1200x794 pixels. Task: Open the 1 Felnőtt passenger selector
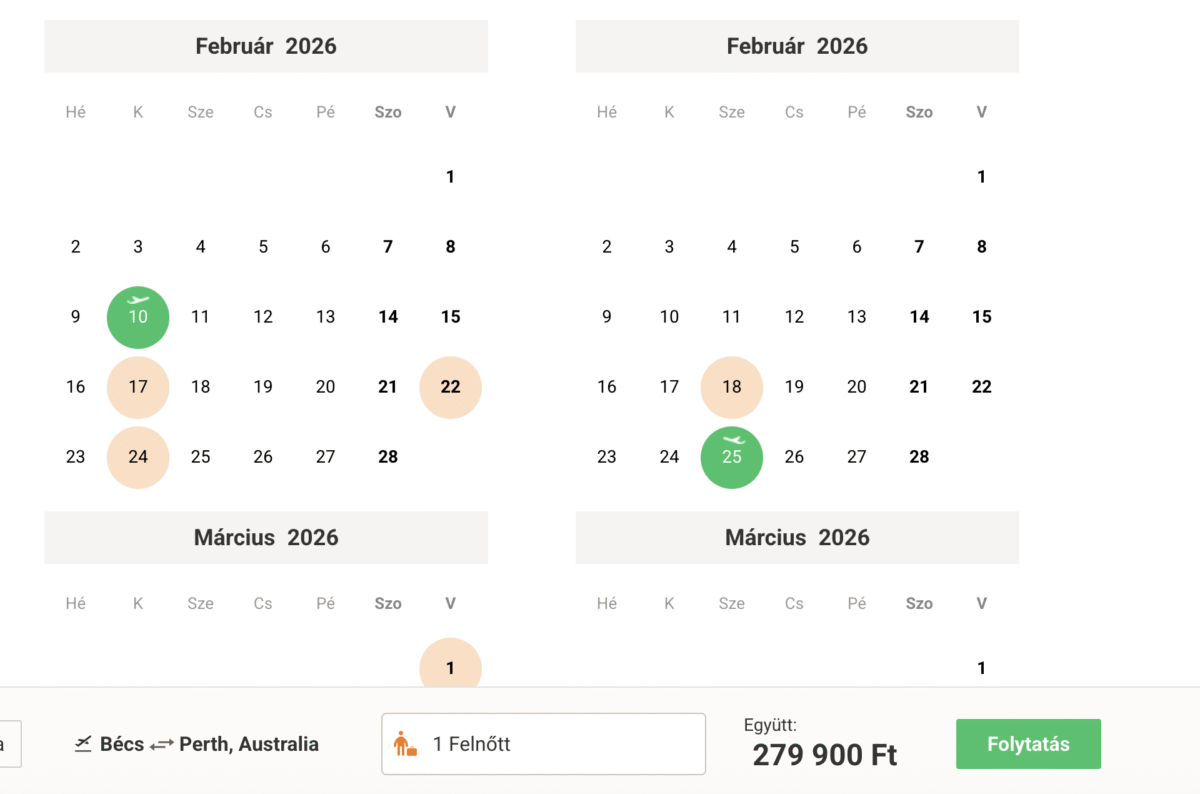coord(543,744)
